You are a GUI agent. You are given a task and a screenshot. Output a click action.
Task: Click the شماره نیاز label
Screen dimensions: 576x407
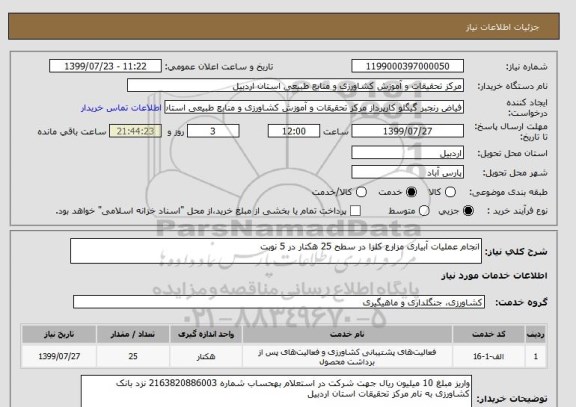(x=527, y=67)
